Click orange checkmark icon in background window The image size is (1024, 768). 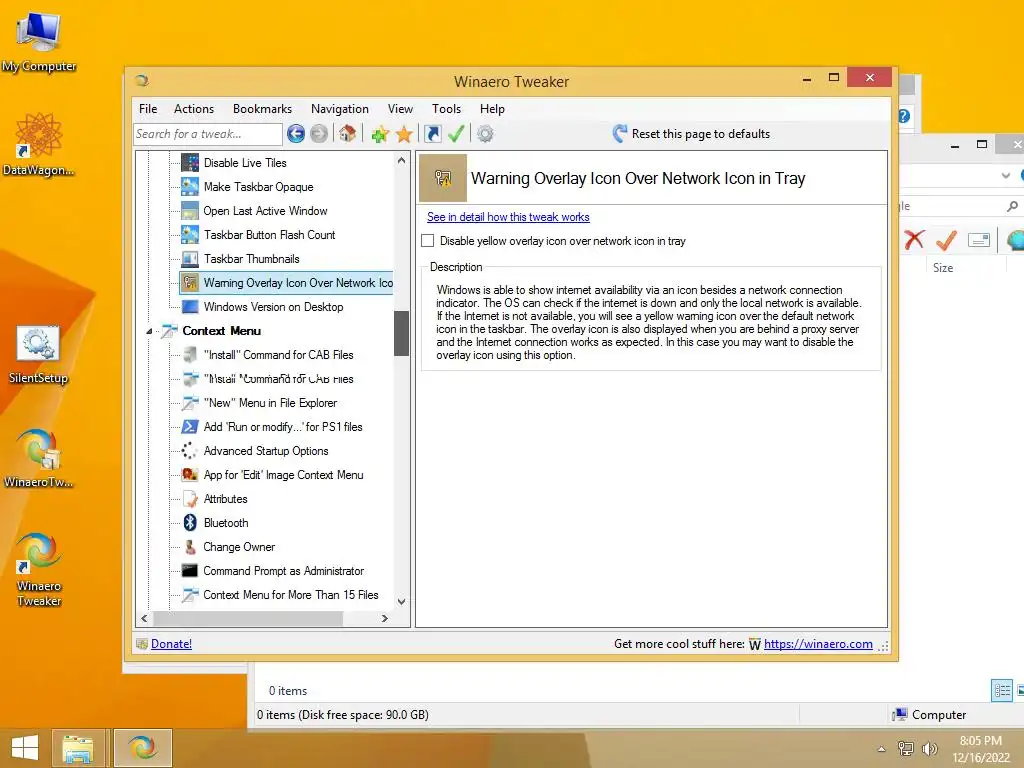click(x=946, y=240)
